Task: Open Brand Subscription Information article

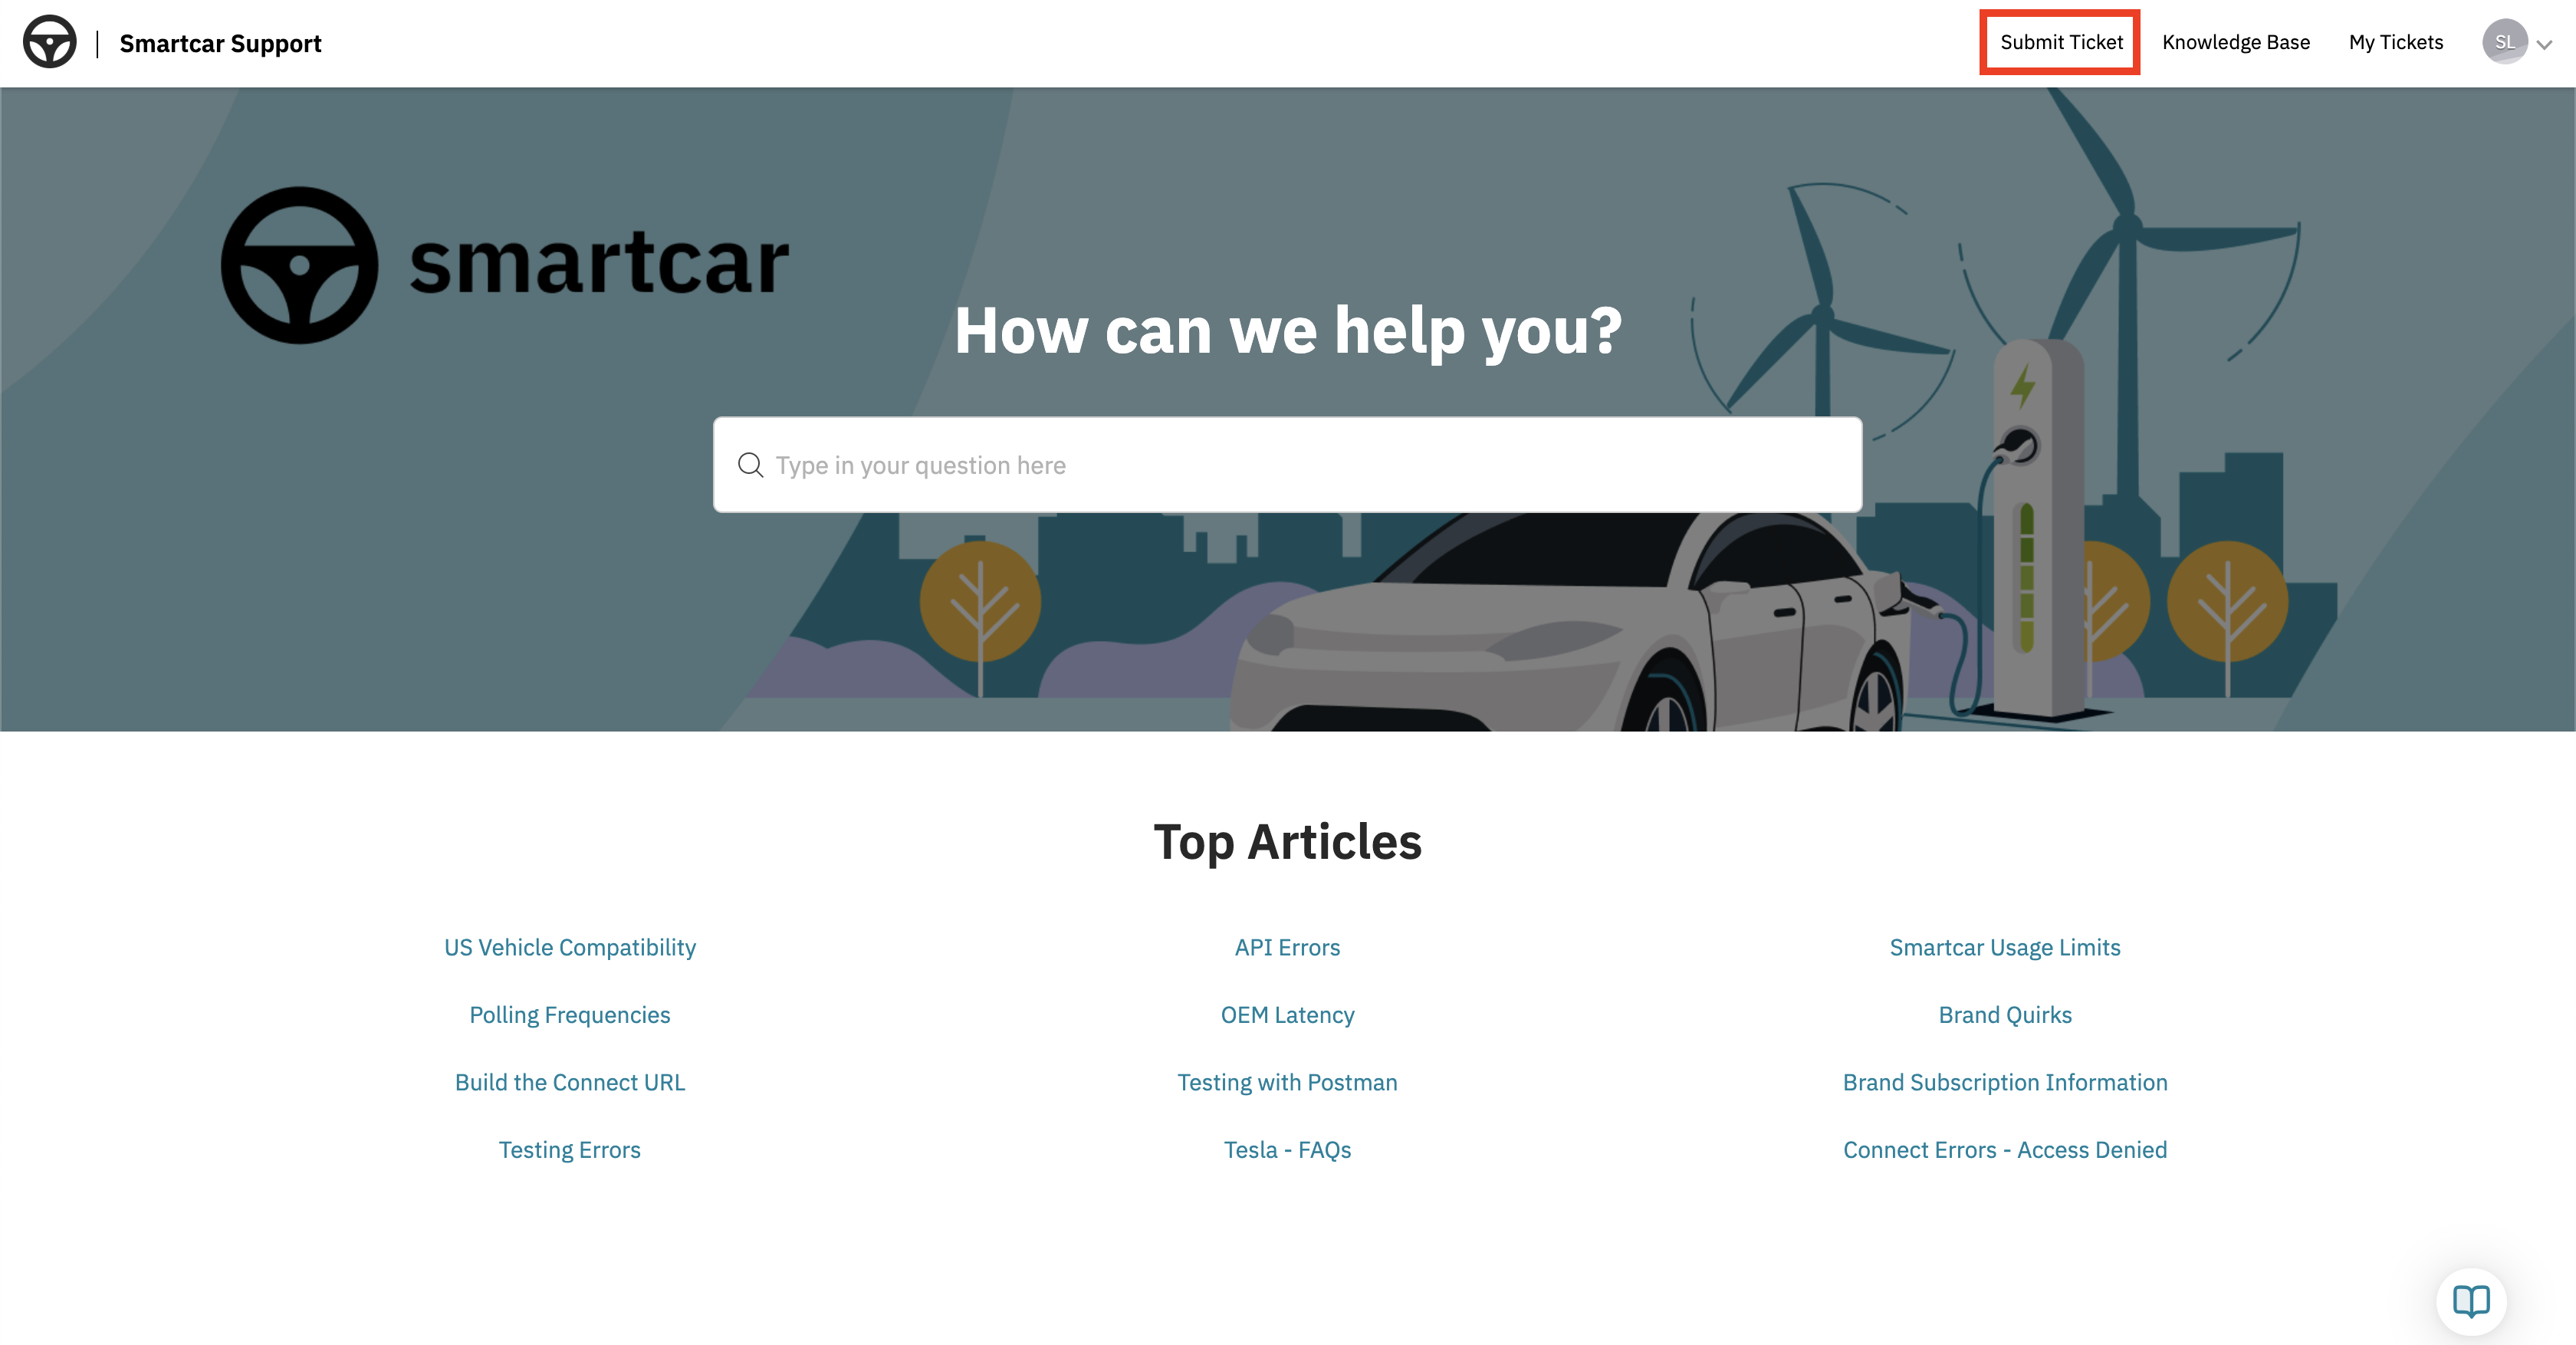Action: [x=2005, y=1082]
